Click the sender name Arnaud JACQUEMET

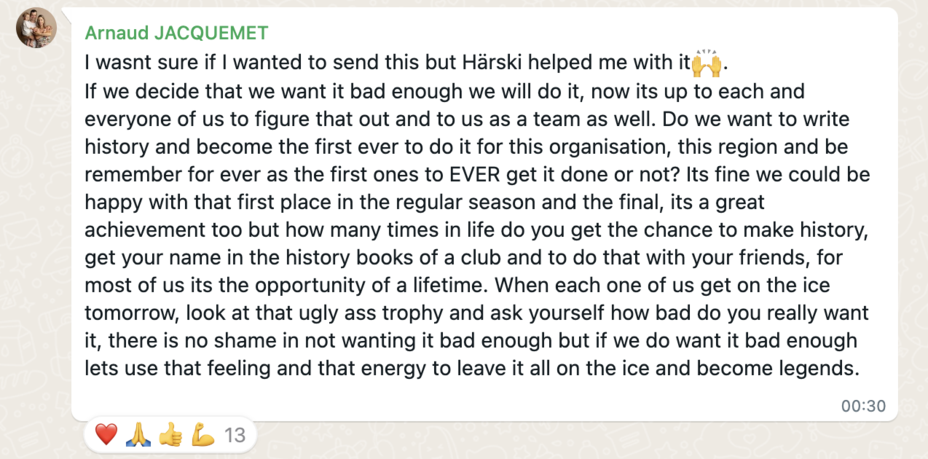pyautogui.click(x=176, y=33)
